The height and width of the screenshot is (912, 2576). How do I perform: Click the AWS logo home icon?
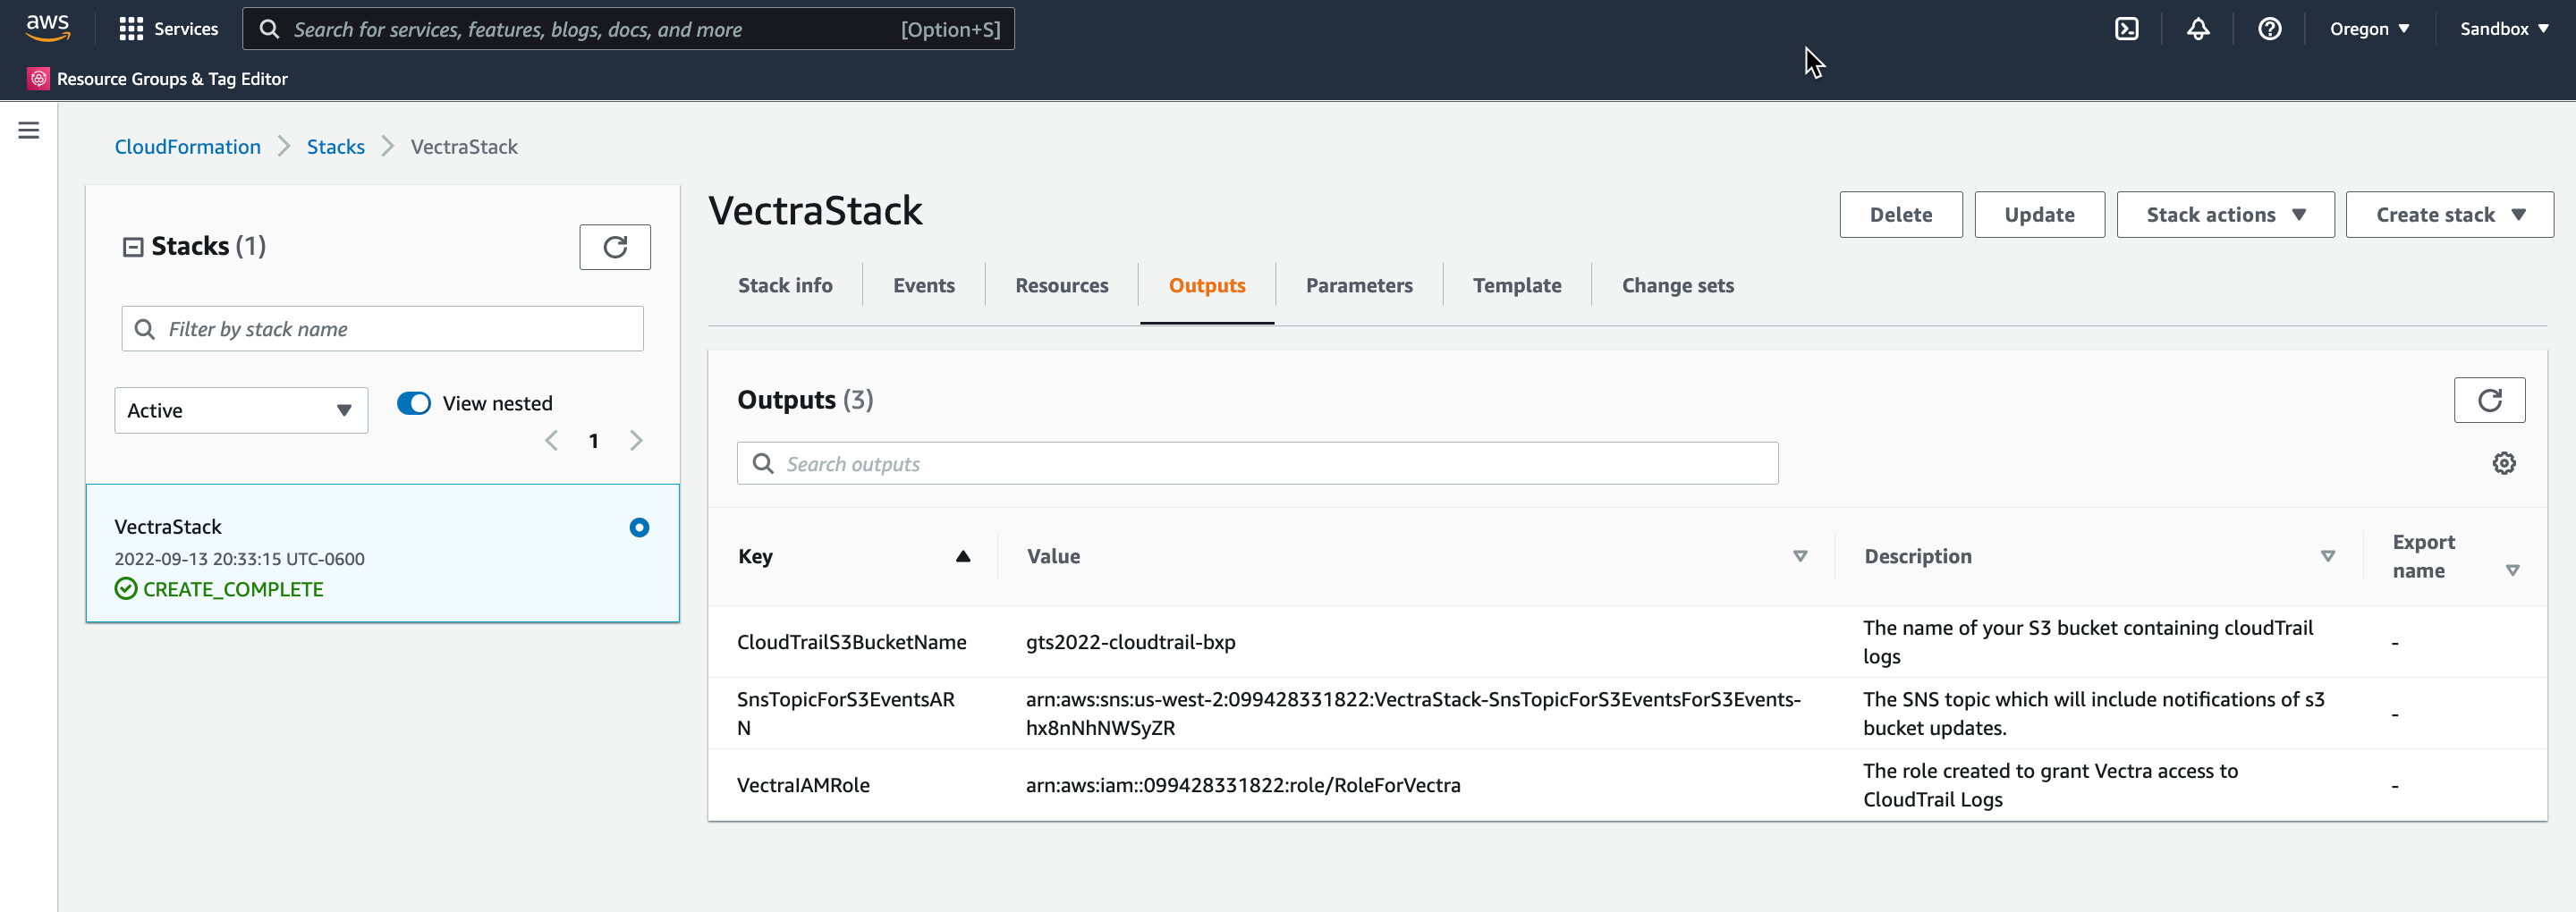[x=47, y=28]
